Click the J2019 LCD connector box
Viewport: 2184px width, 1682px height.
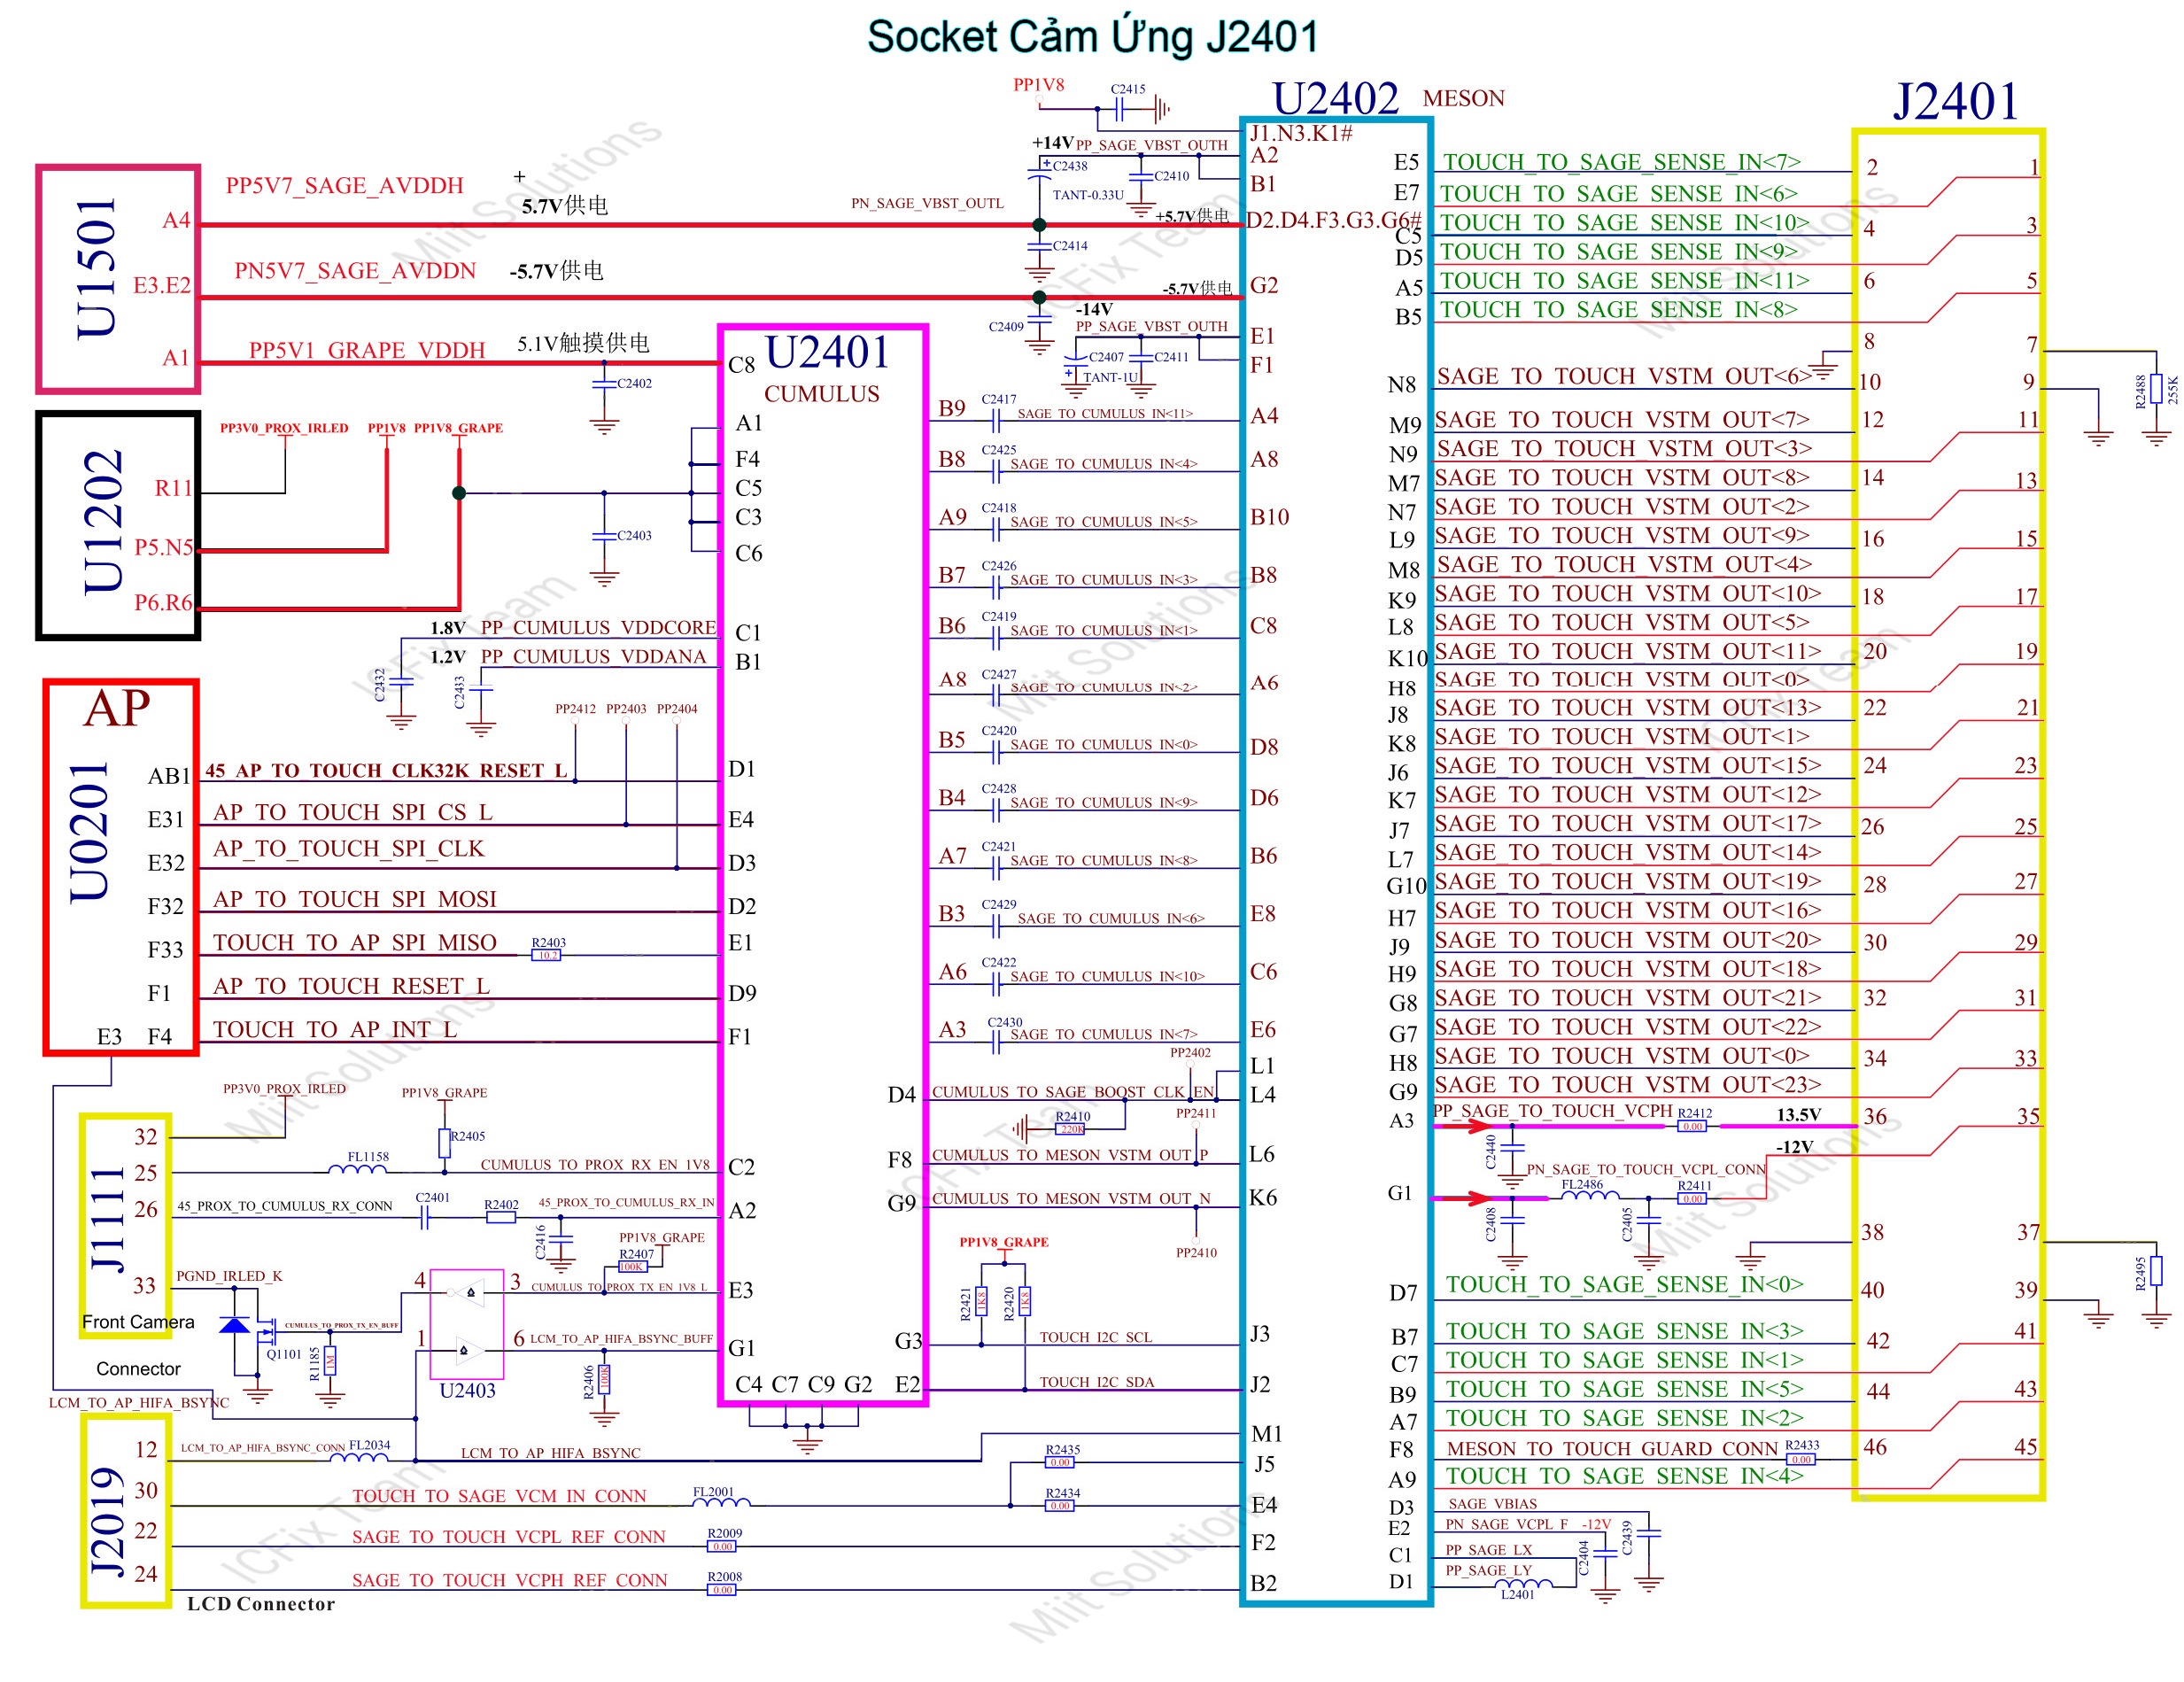[x=126, y=1511]
